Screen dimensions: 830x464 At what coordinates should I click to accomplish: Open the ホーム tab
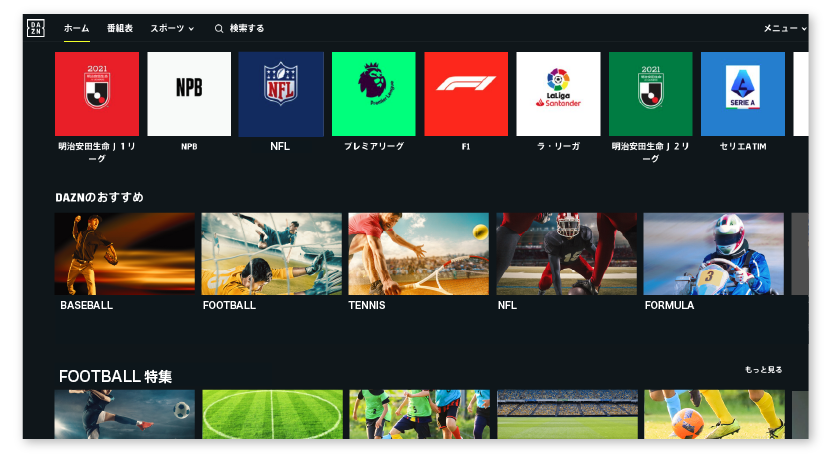(77, 28)
